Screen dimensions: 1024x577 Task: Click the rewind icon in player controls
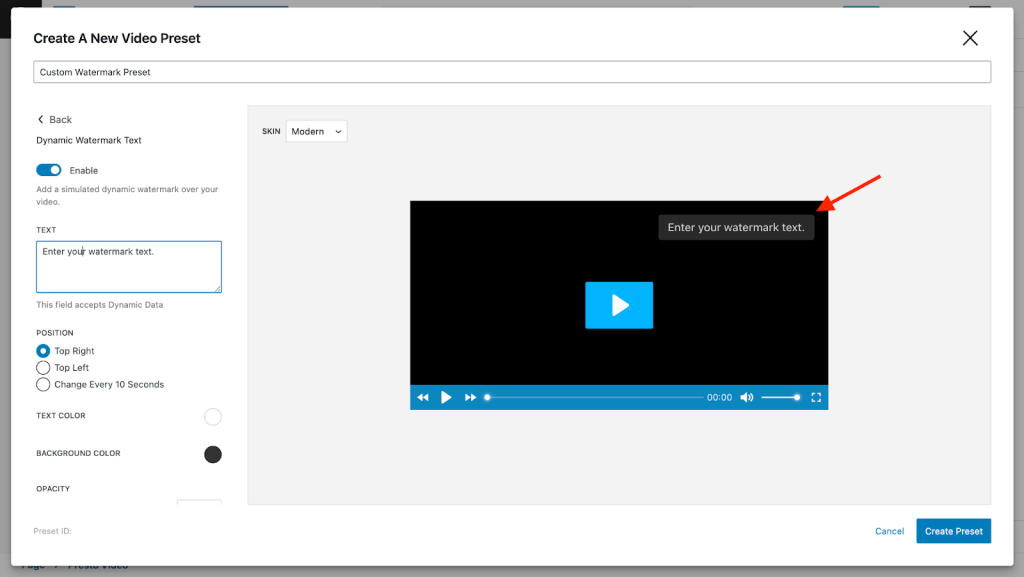click(423, 398)
